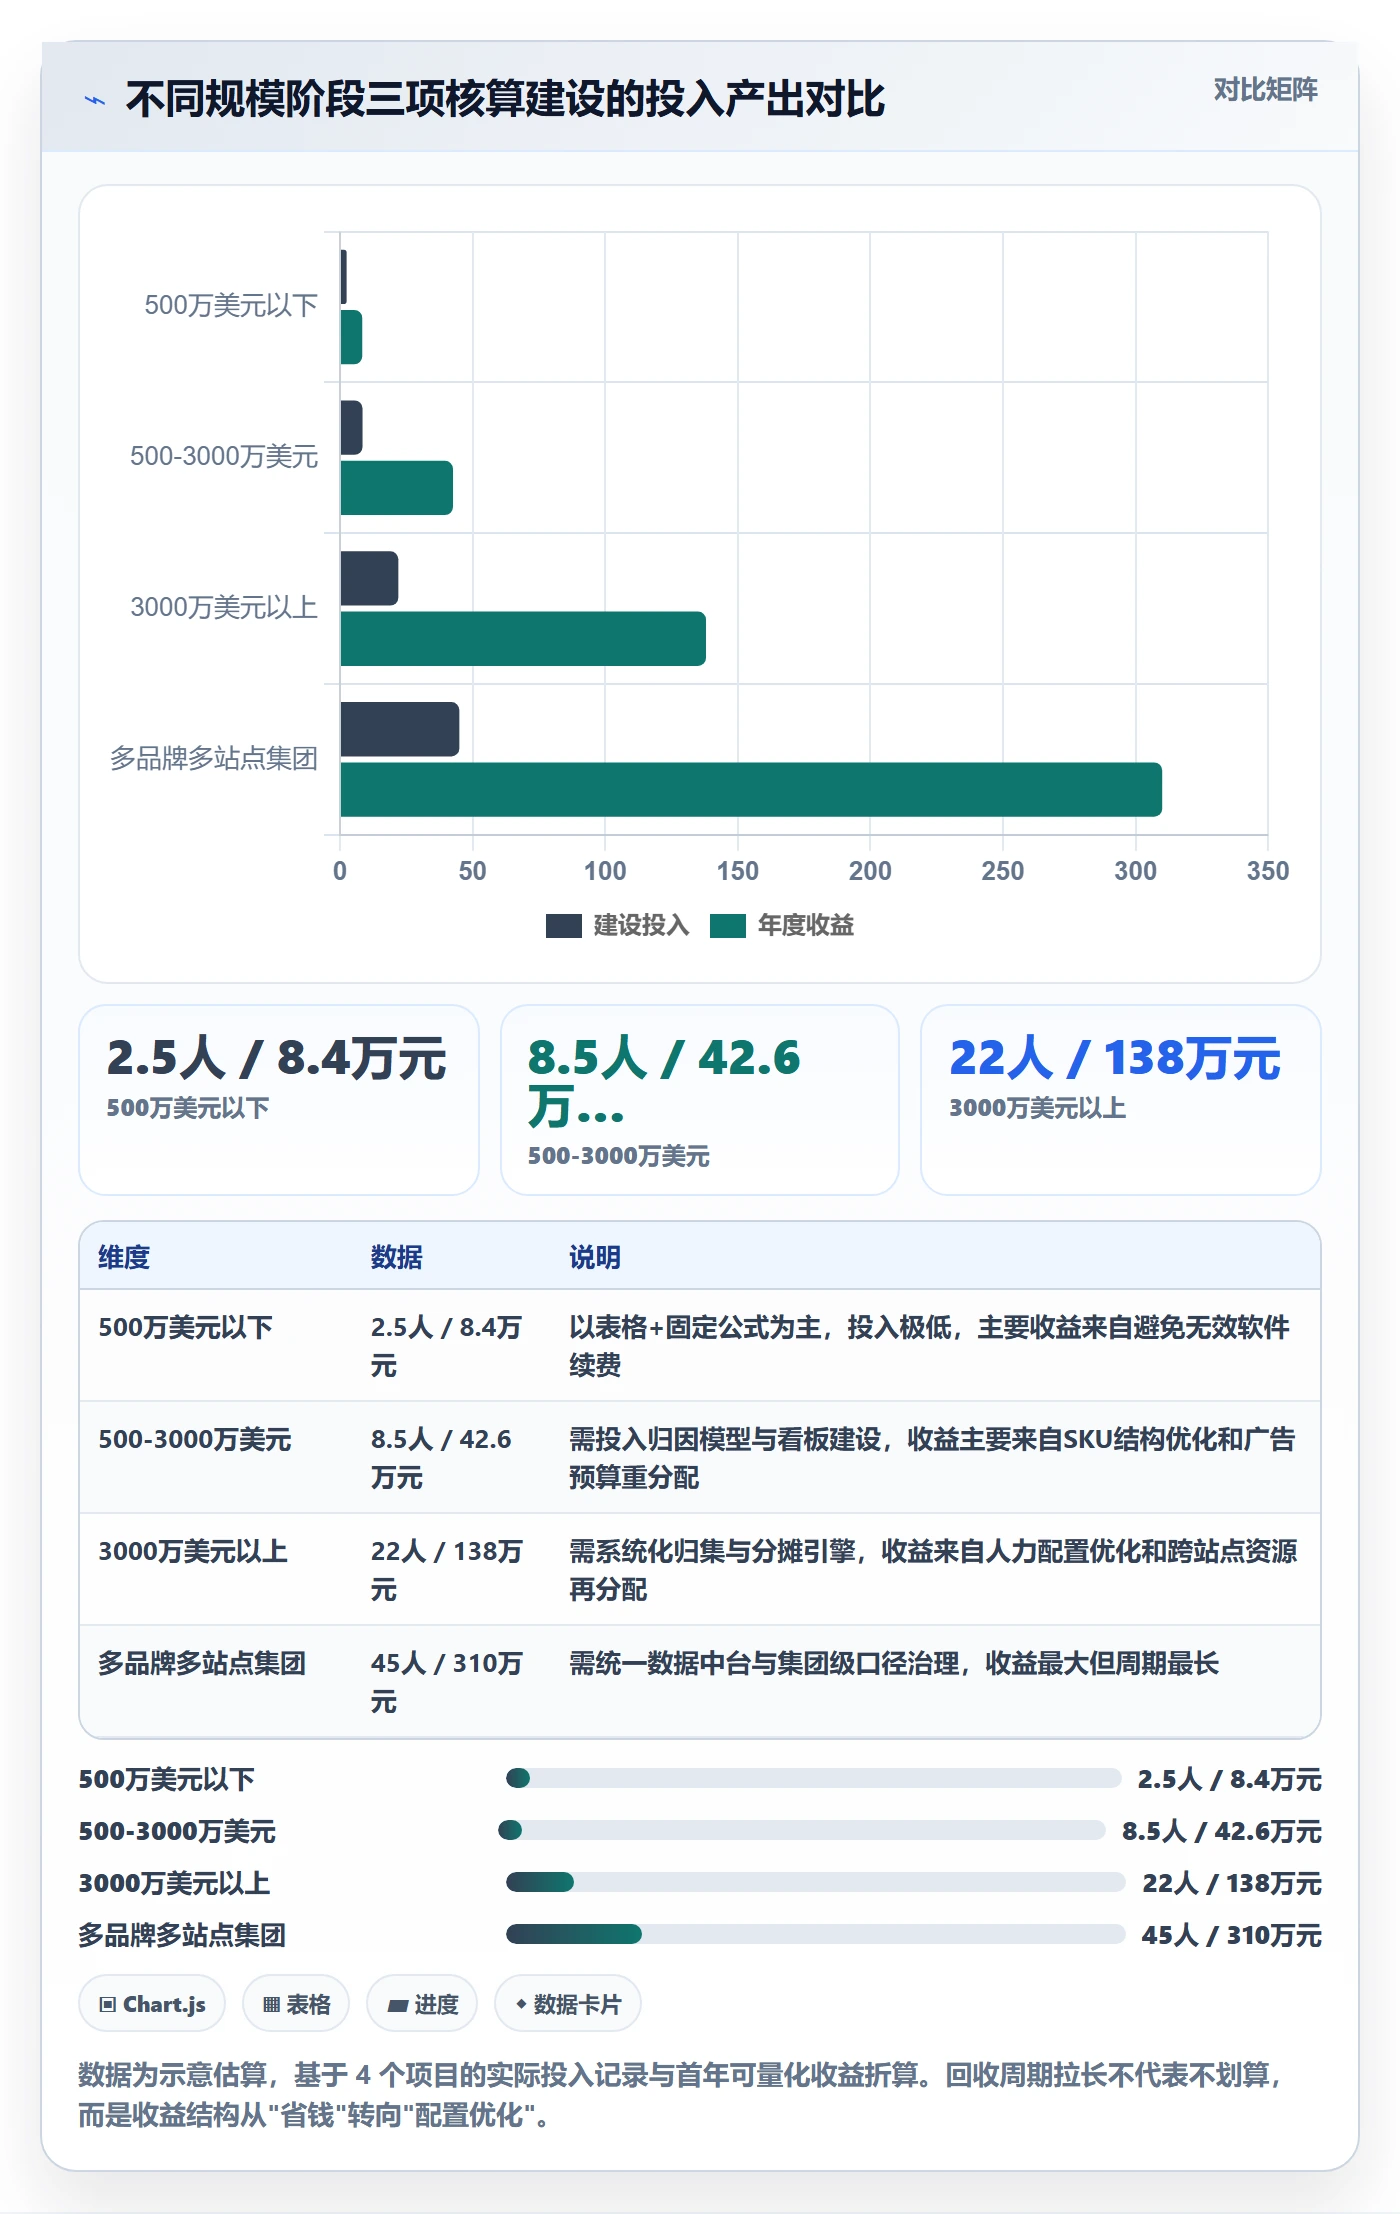
Task: Select the 进度 chip
Action: (422, 2003)
